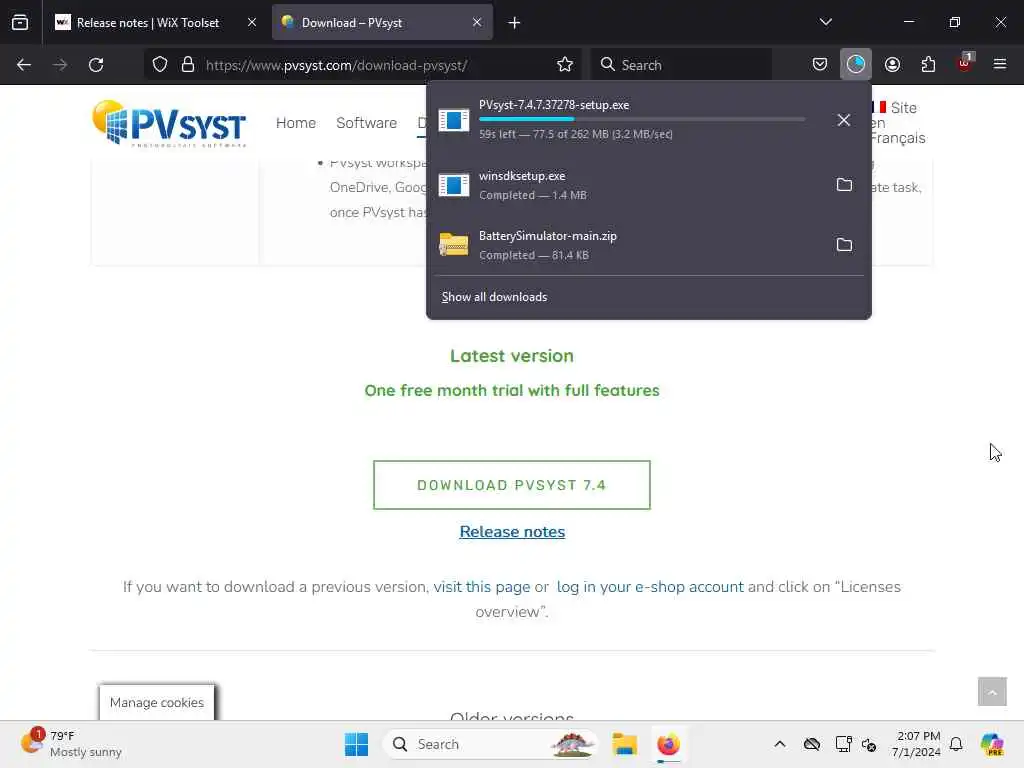Open uBlock Origin extension icon

tap(965, 63)
